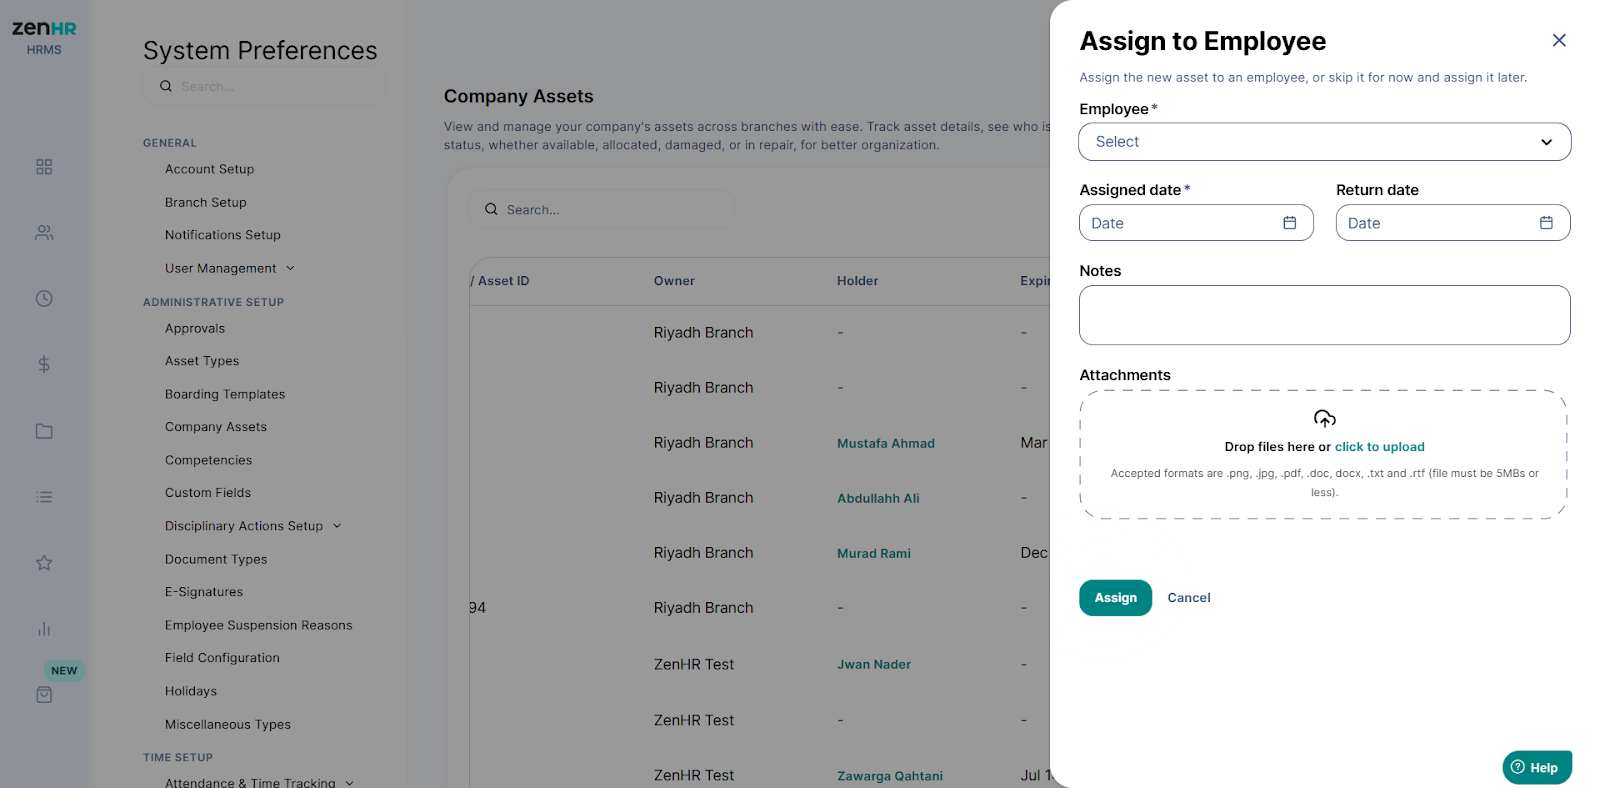Screen dimensions: 1600x788
Task: Focus the Notes text area
Action: [x=1325, y=315]
